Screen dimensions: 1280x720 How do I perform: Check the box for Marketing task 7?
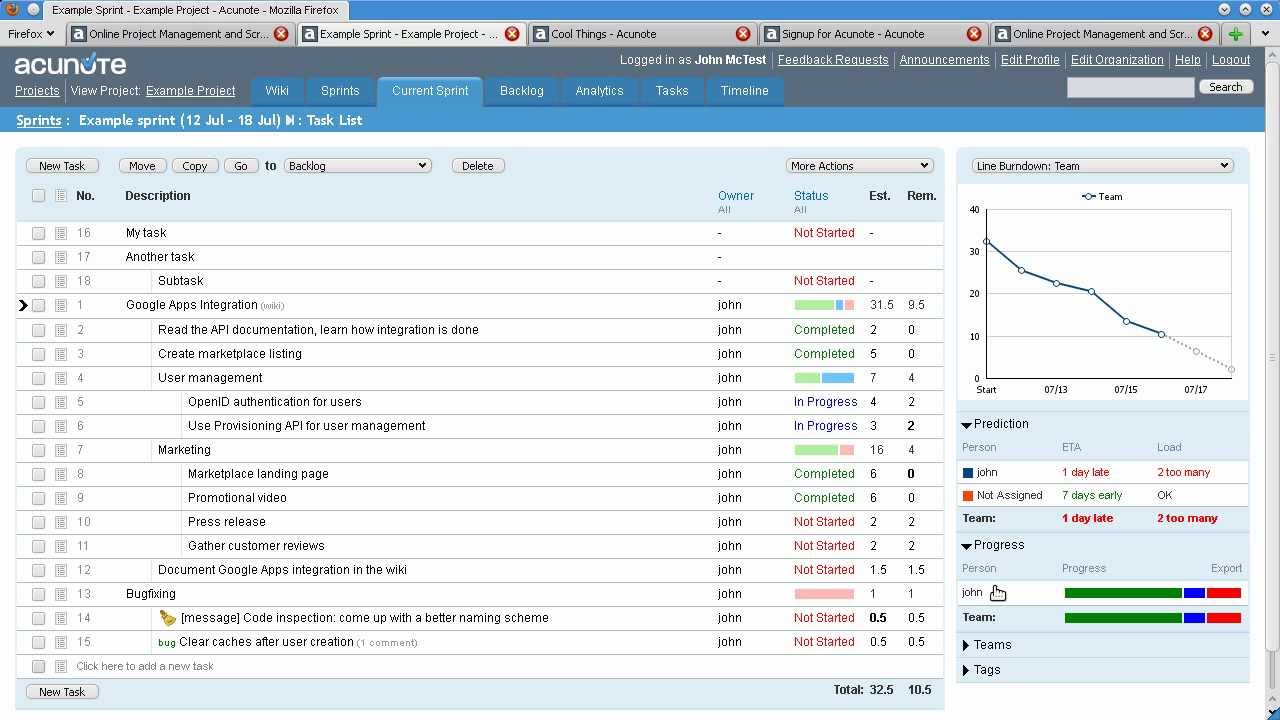[x=38, y=450]
